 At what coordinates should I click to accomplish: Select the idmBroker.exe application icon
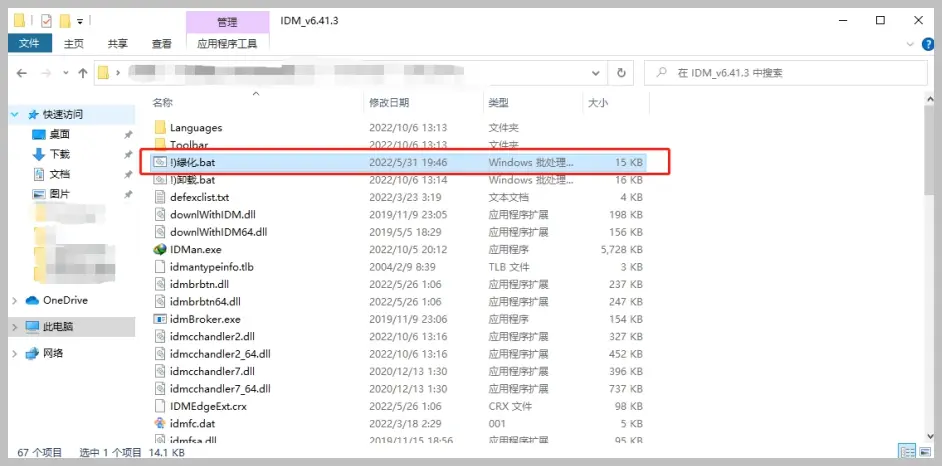[160, 319]
